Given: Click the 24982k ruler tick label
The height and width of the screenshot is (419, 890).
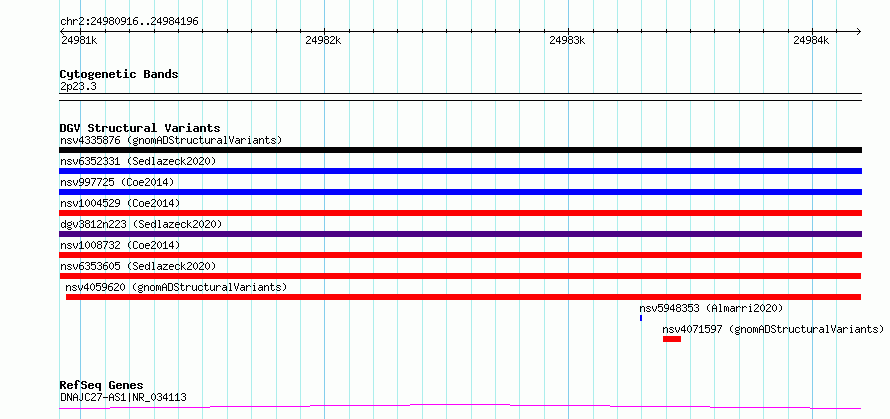Looking at the screenshot, I should [x=323, y=40].
